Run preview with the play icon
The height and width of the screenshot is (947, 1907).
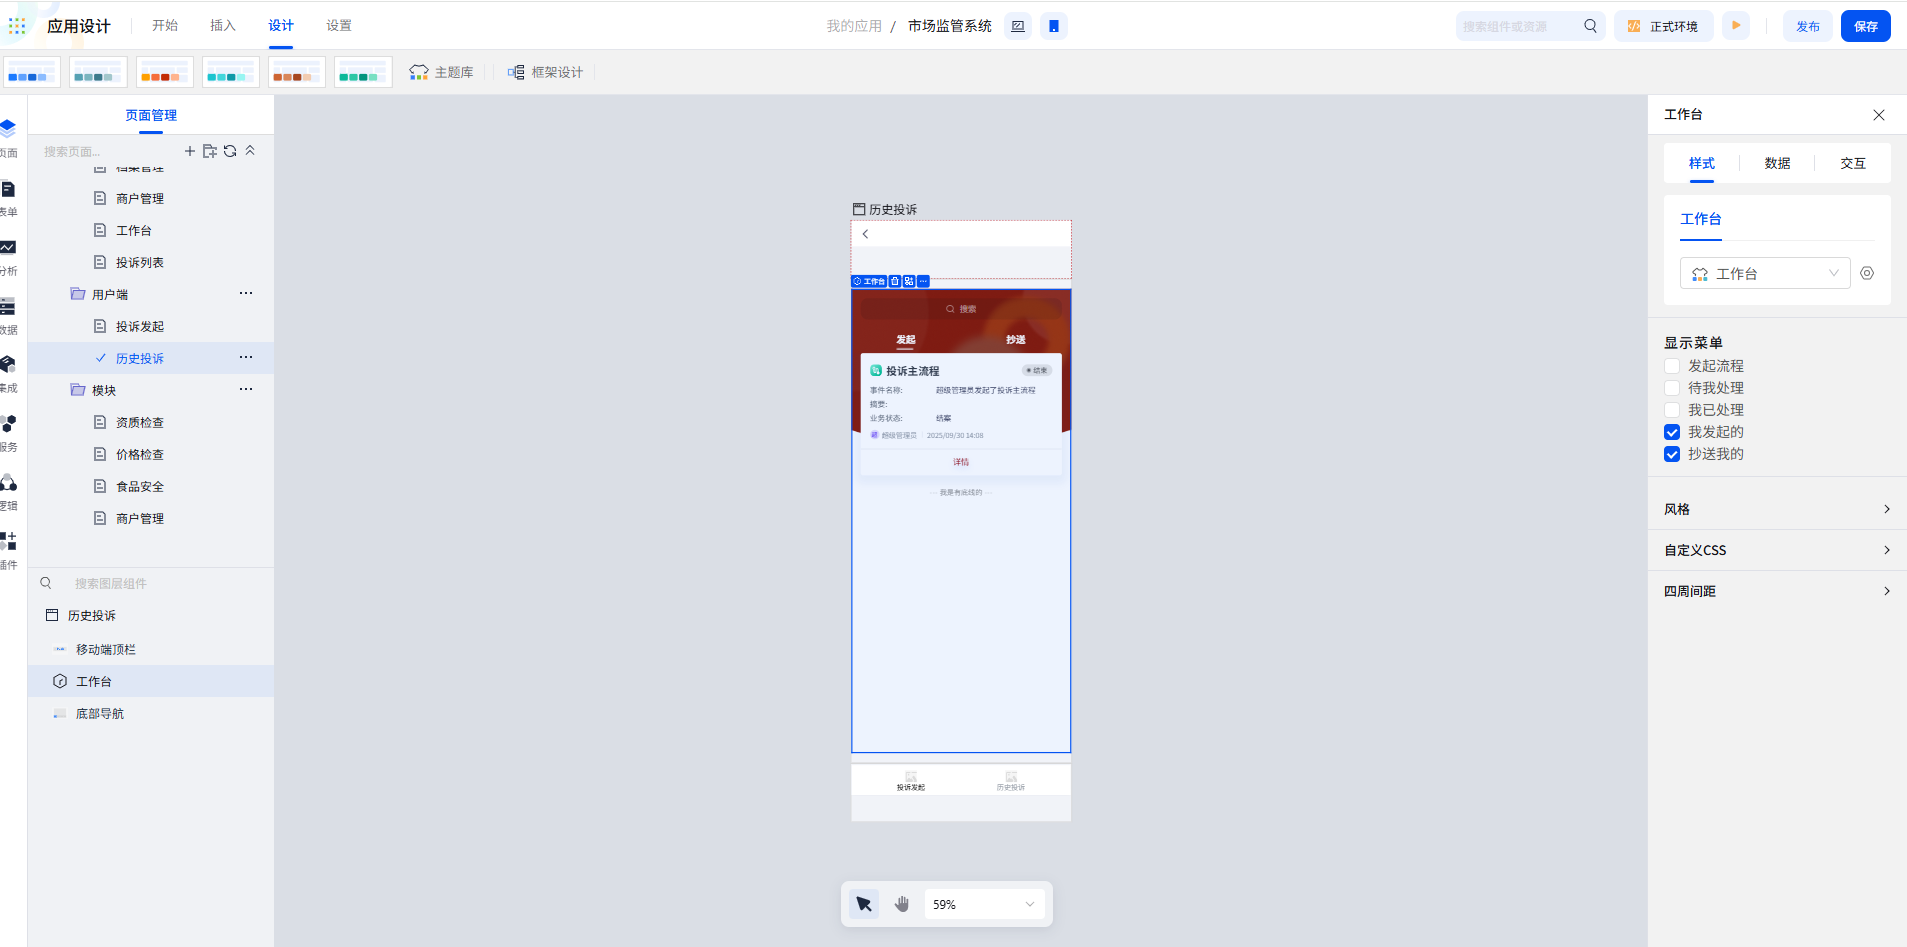pos(1736,26)
